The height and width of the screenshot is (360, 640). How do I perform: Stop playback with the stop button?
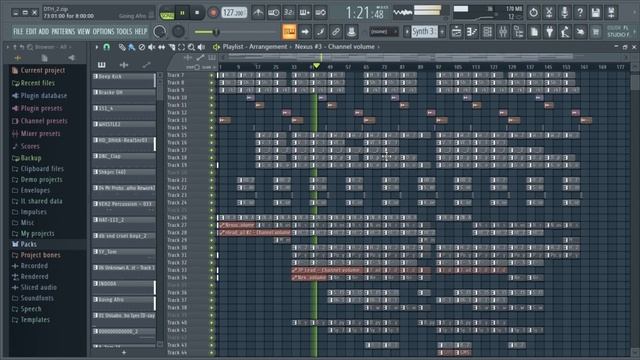coord(197,13)
